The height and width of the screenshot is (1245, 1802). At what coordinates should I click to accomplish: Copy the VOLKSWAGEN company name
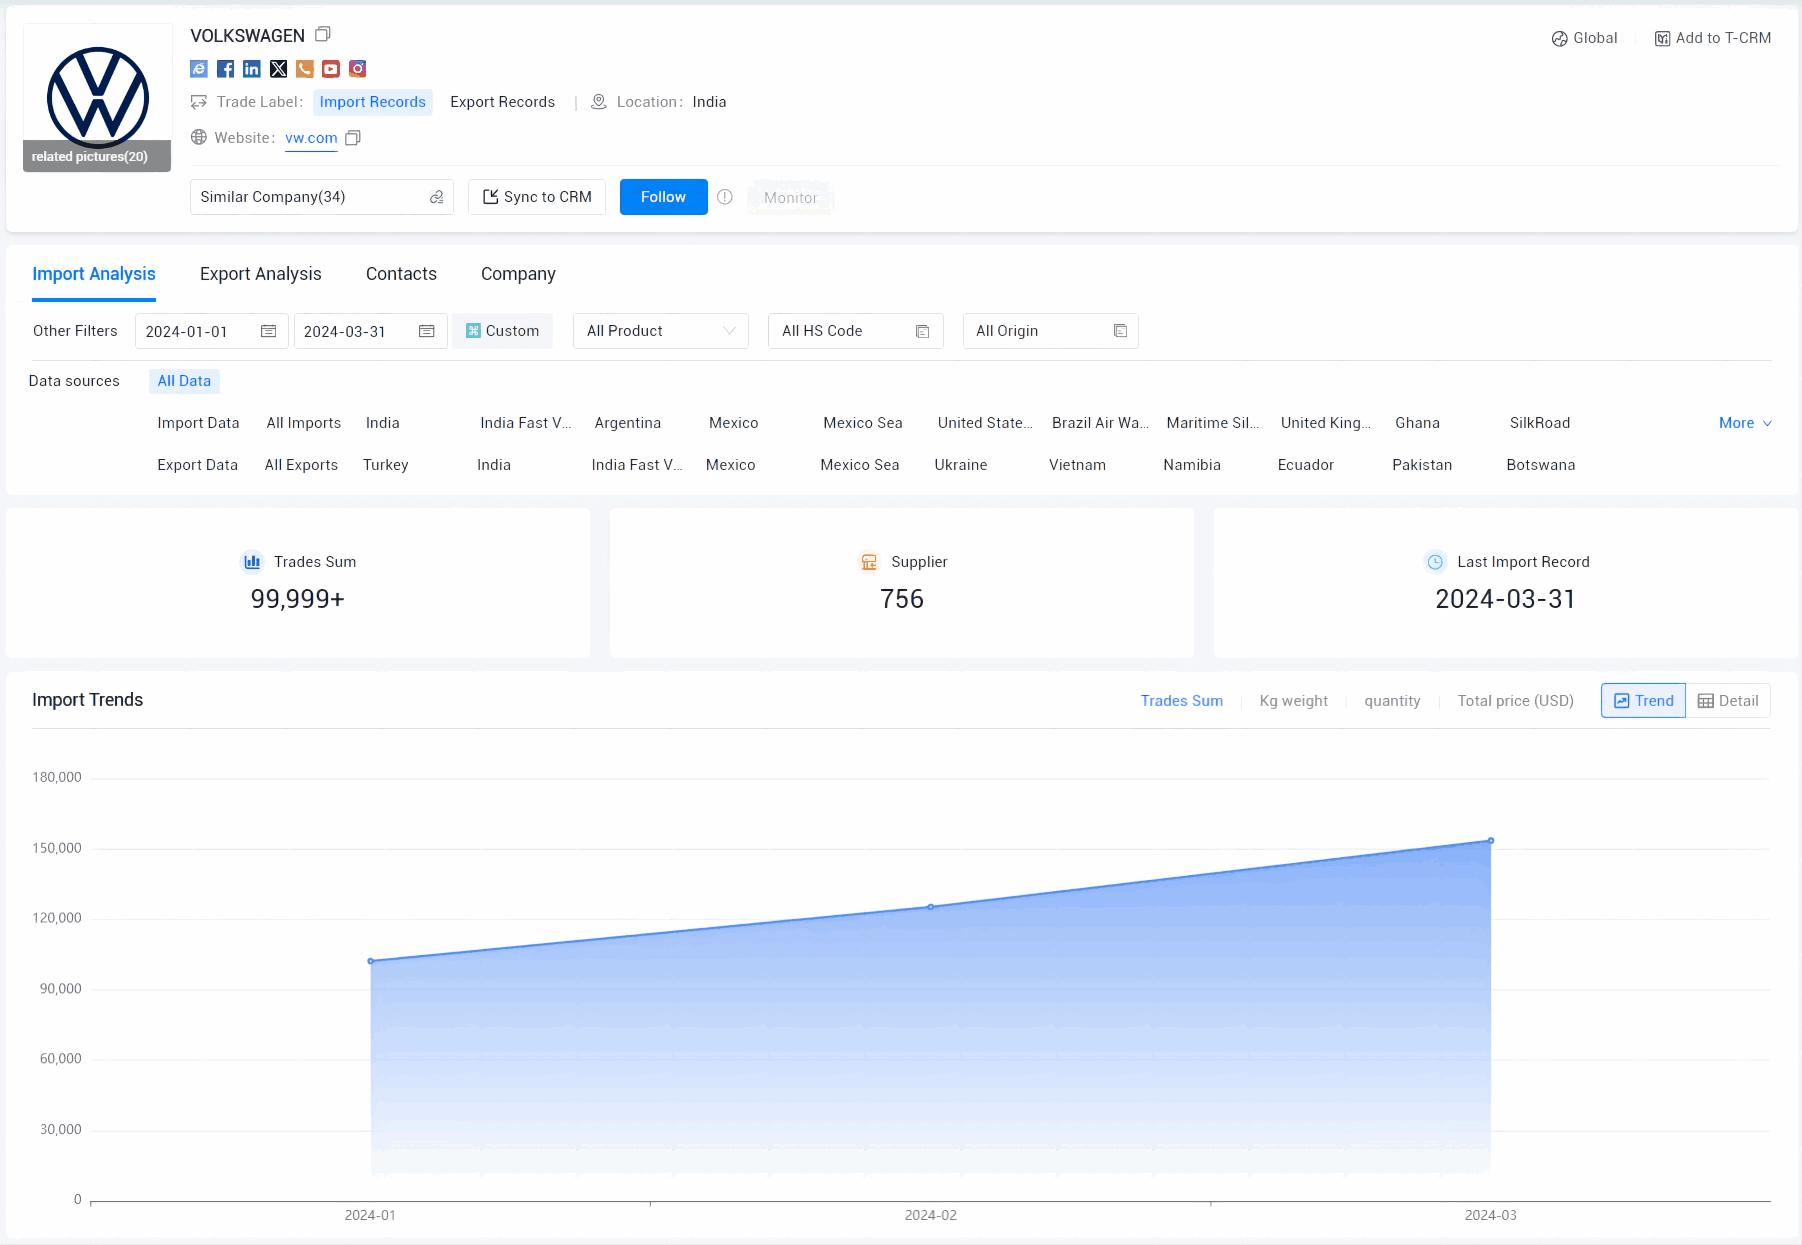[x=322, y=35]
